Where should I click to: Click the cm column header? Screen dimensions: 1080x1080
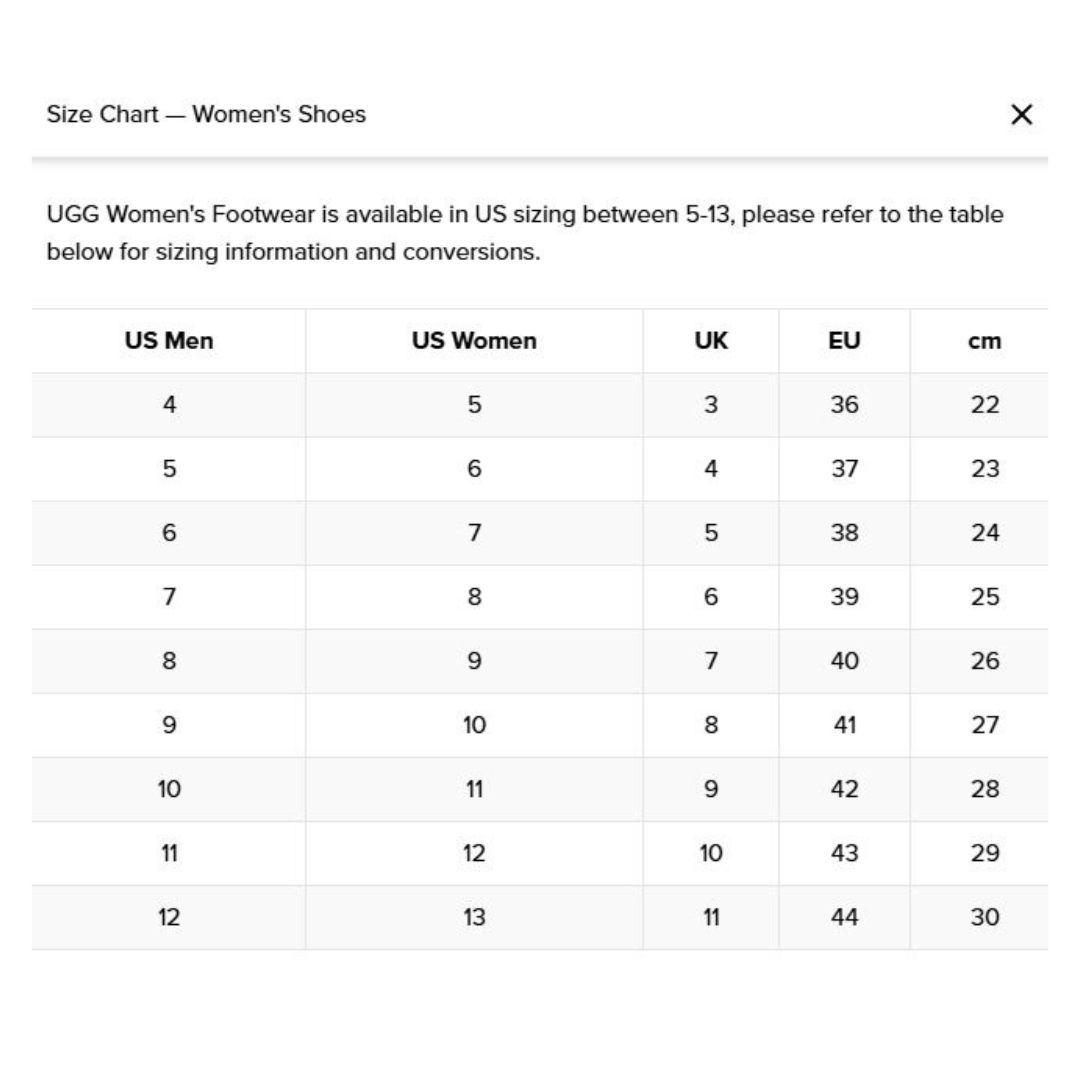tap(984, 341)
